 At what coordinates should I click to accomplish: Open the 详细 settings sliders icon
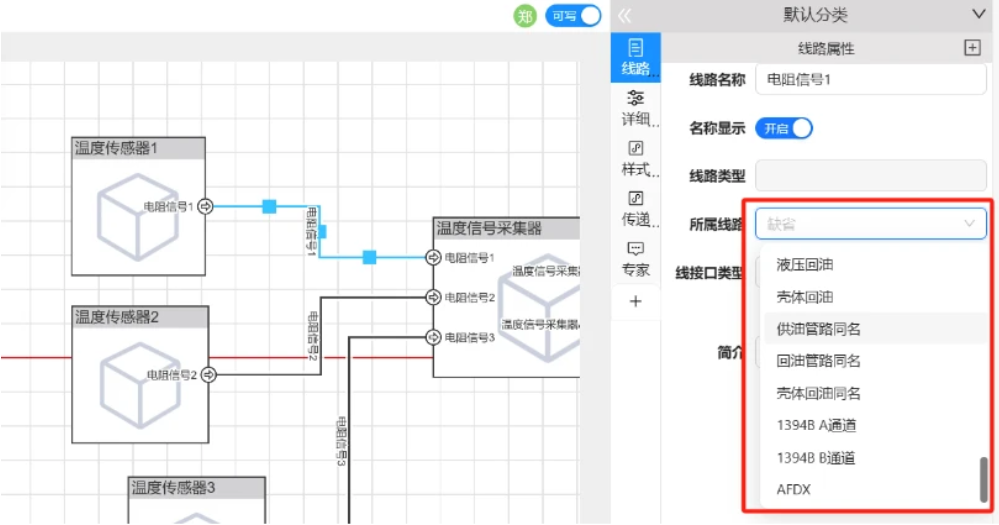point(635,97)
